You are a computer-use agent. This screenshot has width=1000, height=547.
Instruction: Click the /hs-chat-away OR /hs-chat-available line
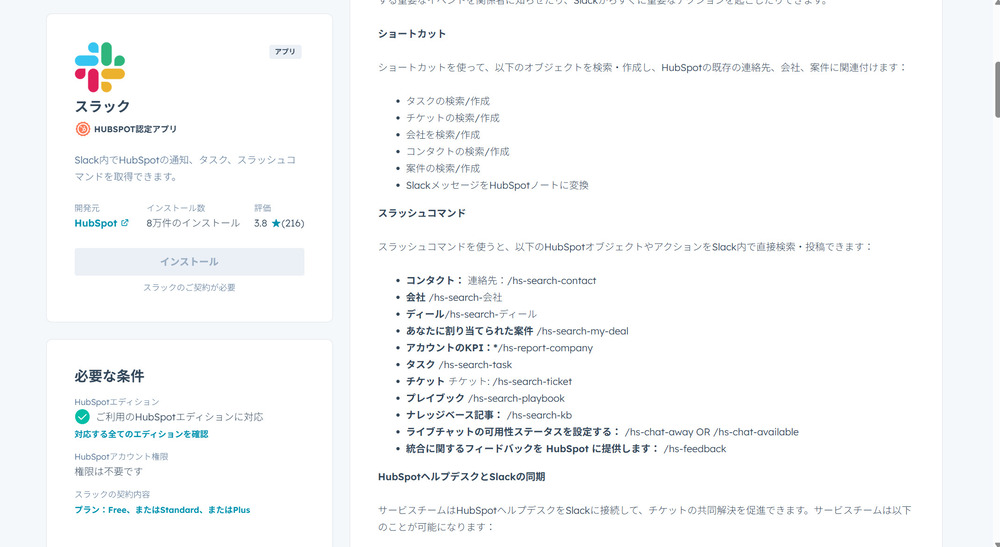(602, 432)
